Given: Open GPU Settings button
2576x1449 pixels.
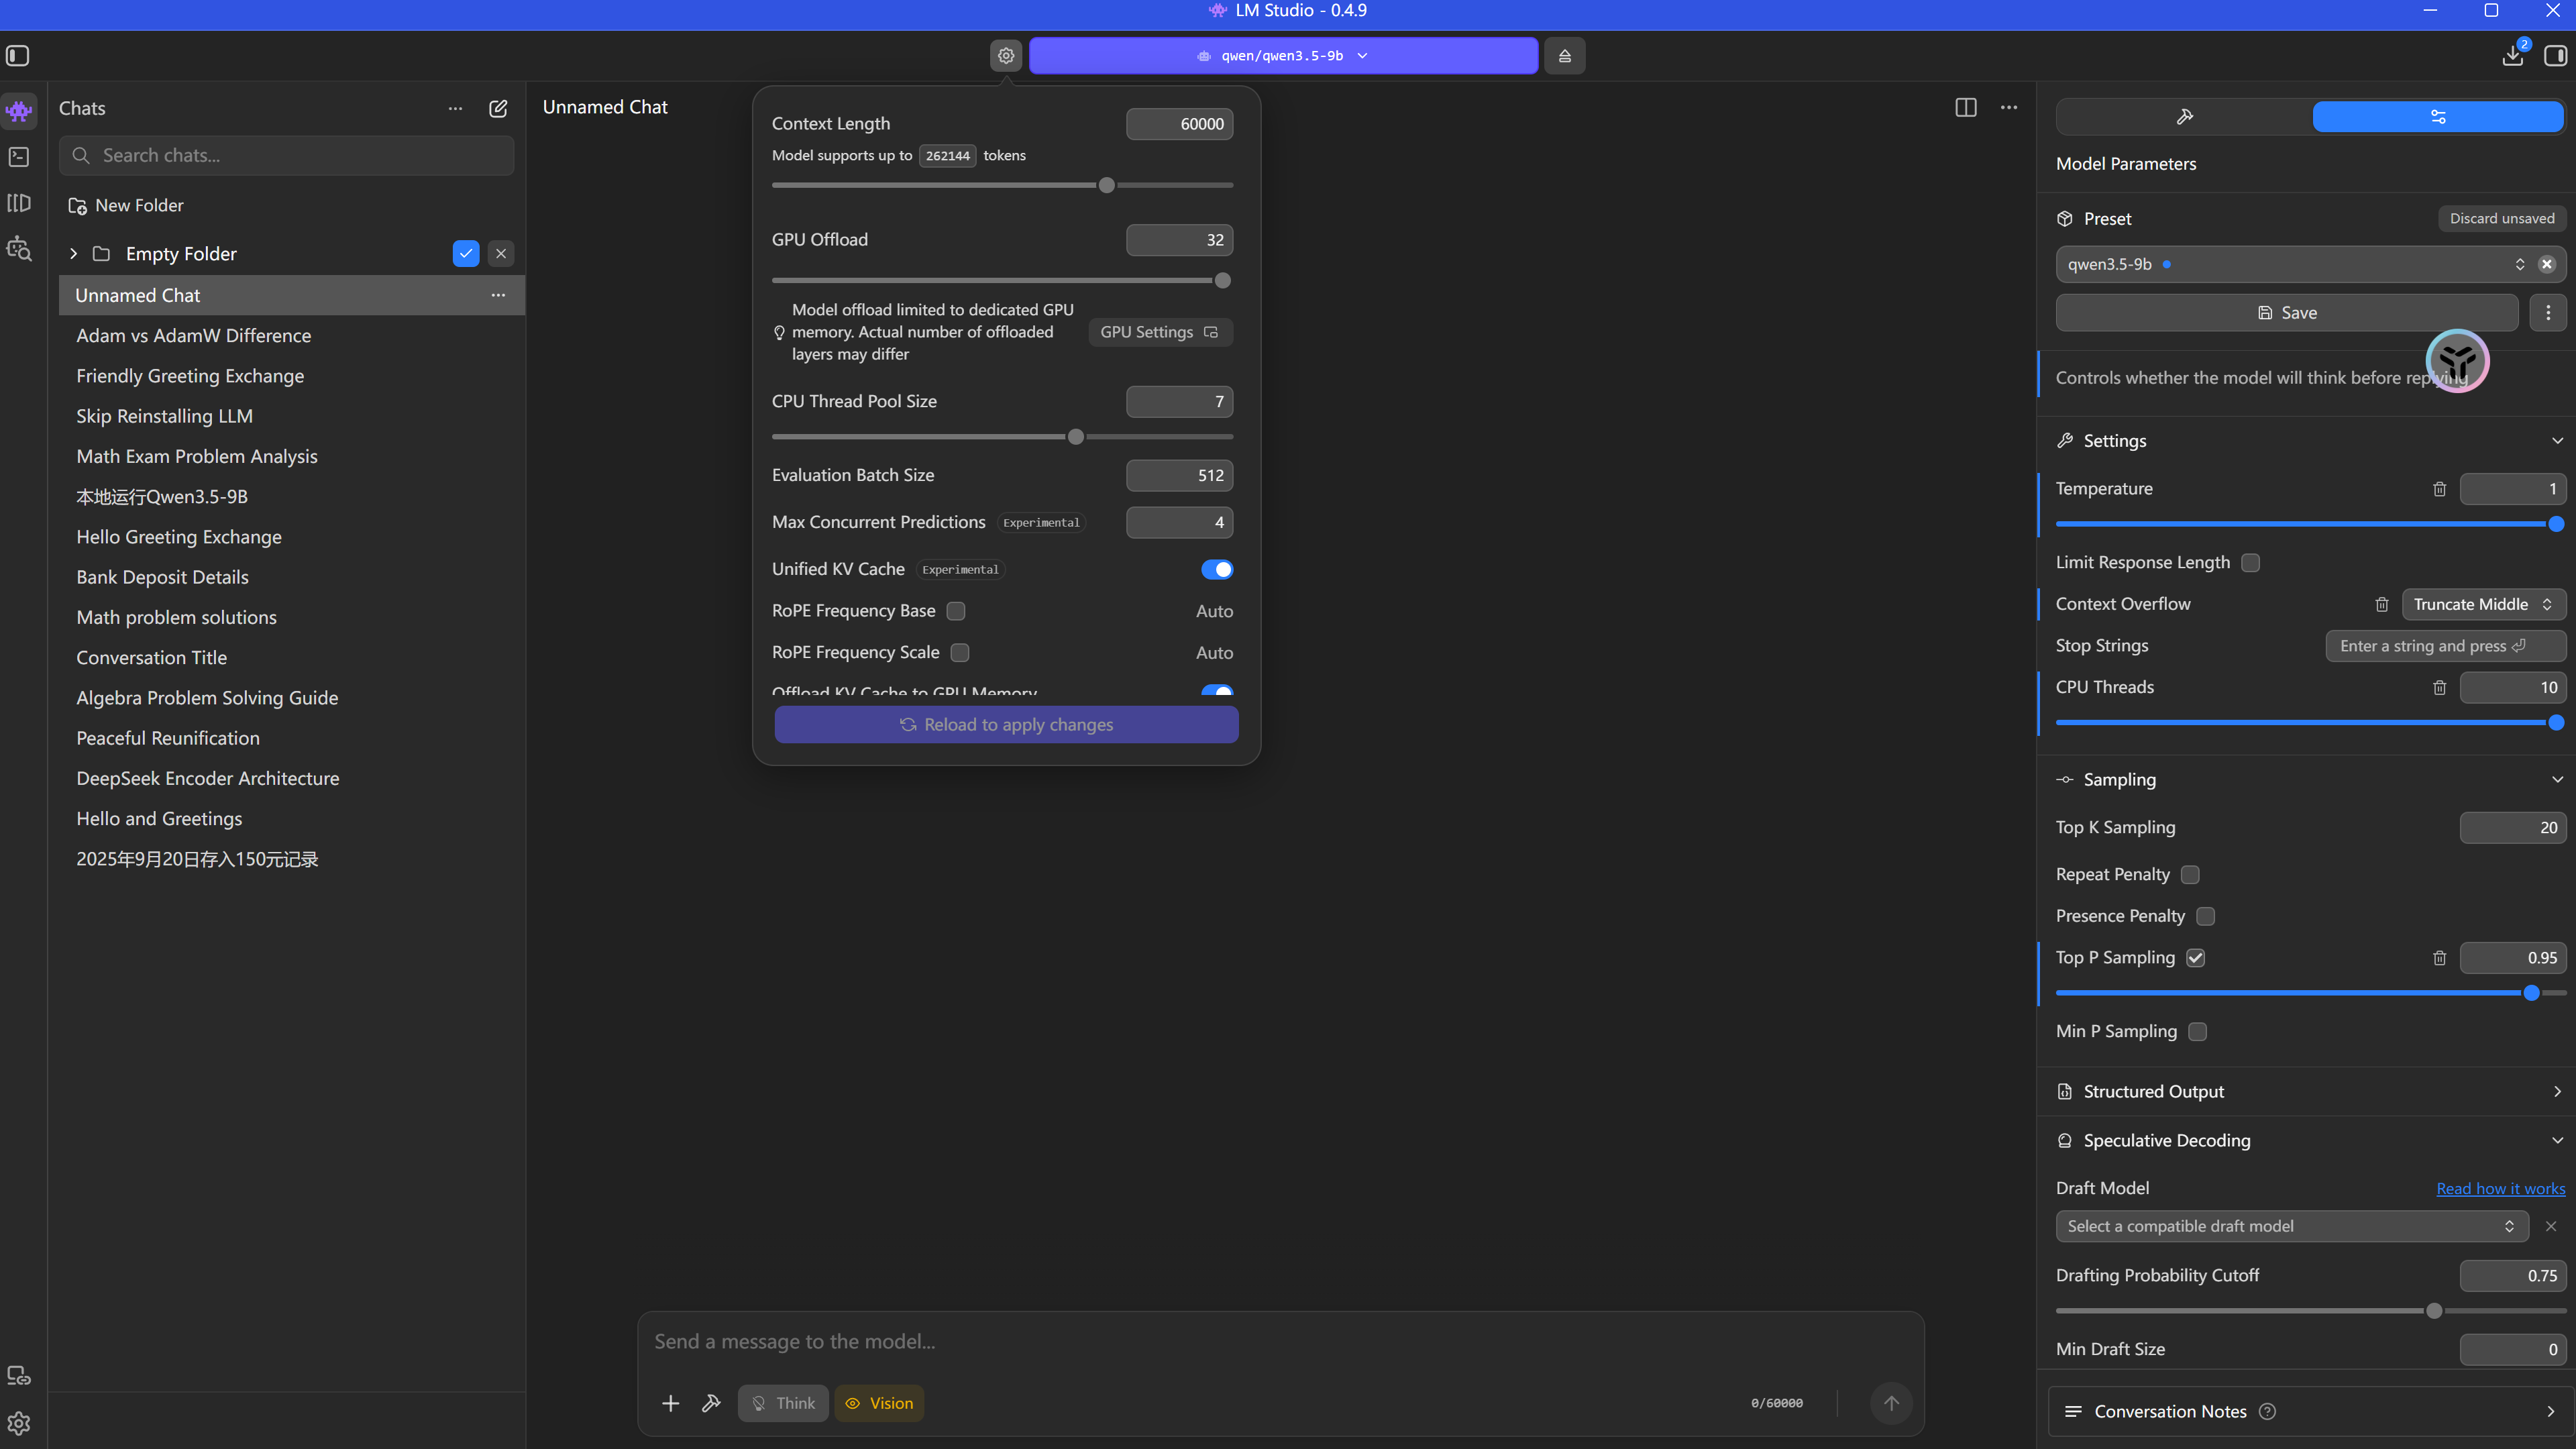Looking at the screenshot, I should click(1160, 332).
